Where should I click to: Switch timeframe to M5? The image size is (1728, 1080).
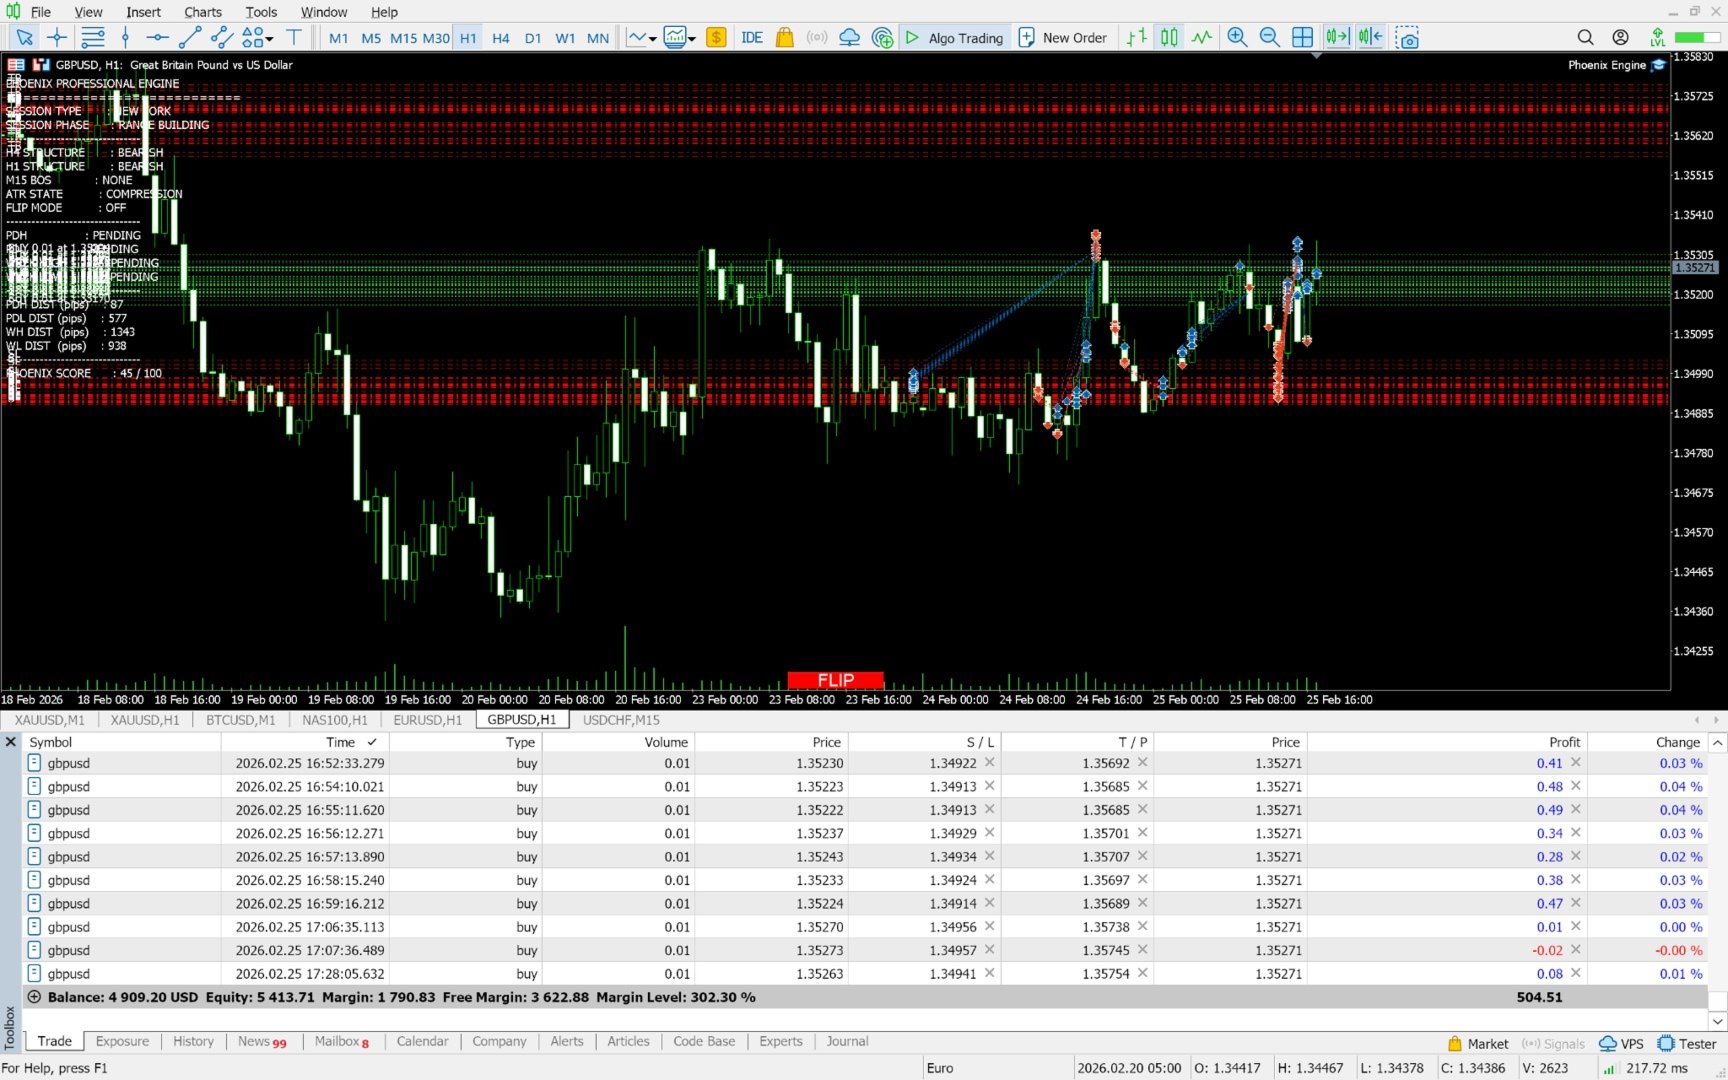(371, 38)
